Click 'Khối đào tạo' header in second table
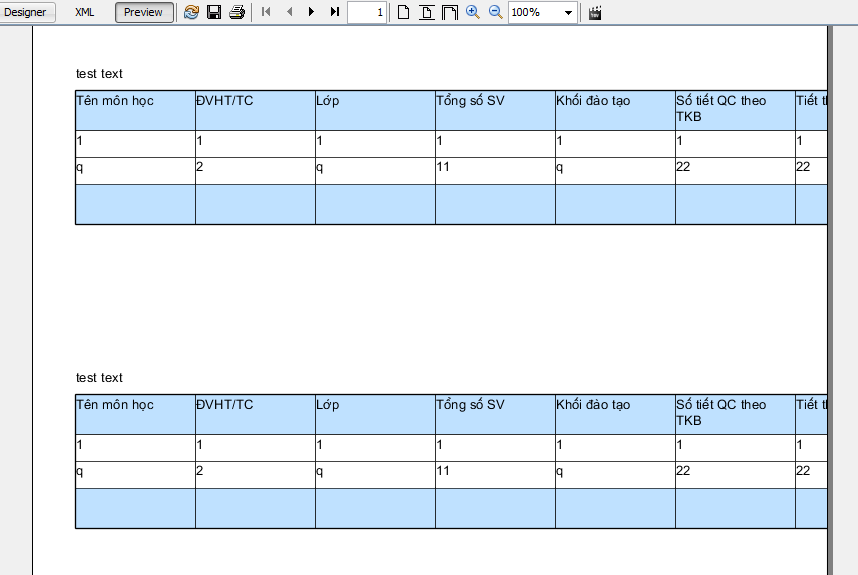Image resolution: width=858 pixels, height=575 pixels. pos(593,405)
